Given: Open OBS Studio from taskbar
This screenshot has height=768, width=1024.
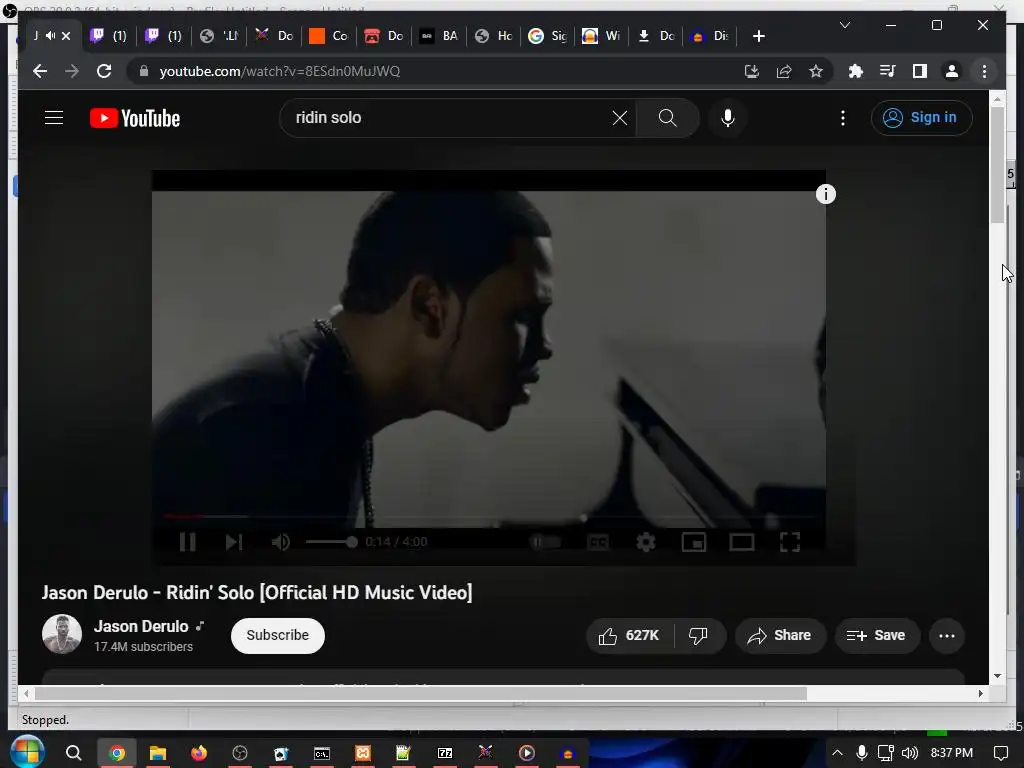Looking at the screenshot, I should pos(240,753).
